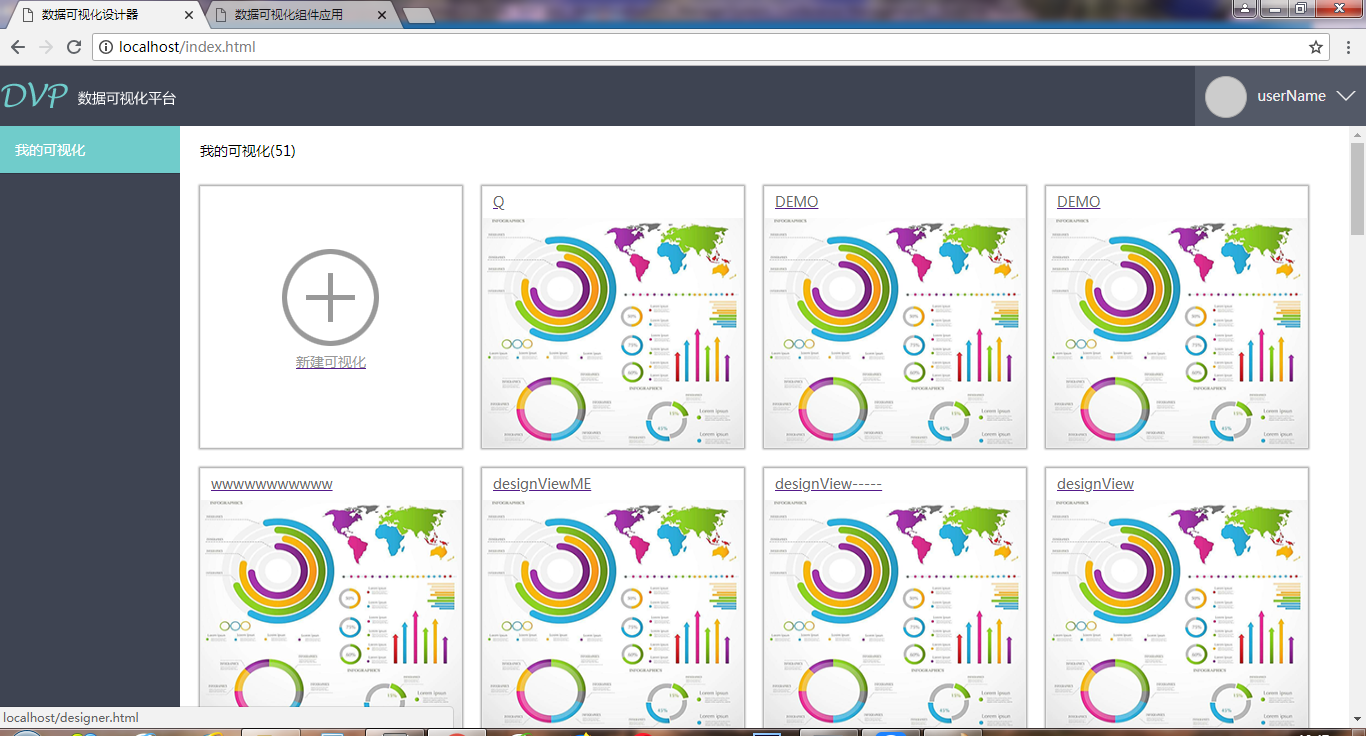Select the Q card infographic thumbnail
1366x736 pixels.
pyautogui.click(x=613, y=332)
